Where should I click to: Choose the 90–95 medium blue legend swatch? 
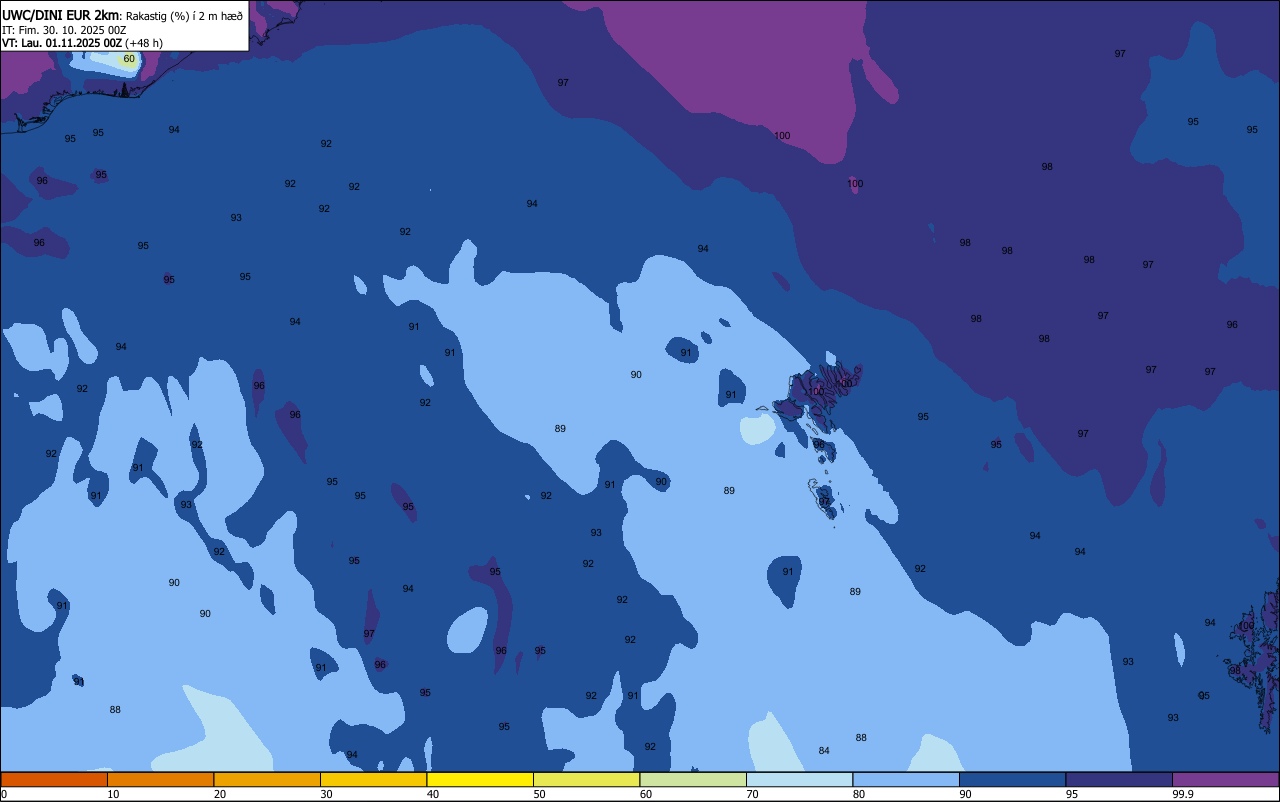[x=1012, y=779]
